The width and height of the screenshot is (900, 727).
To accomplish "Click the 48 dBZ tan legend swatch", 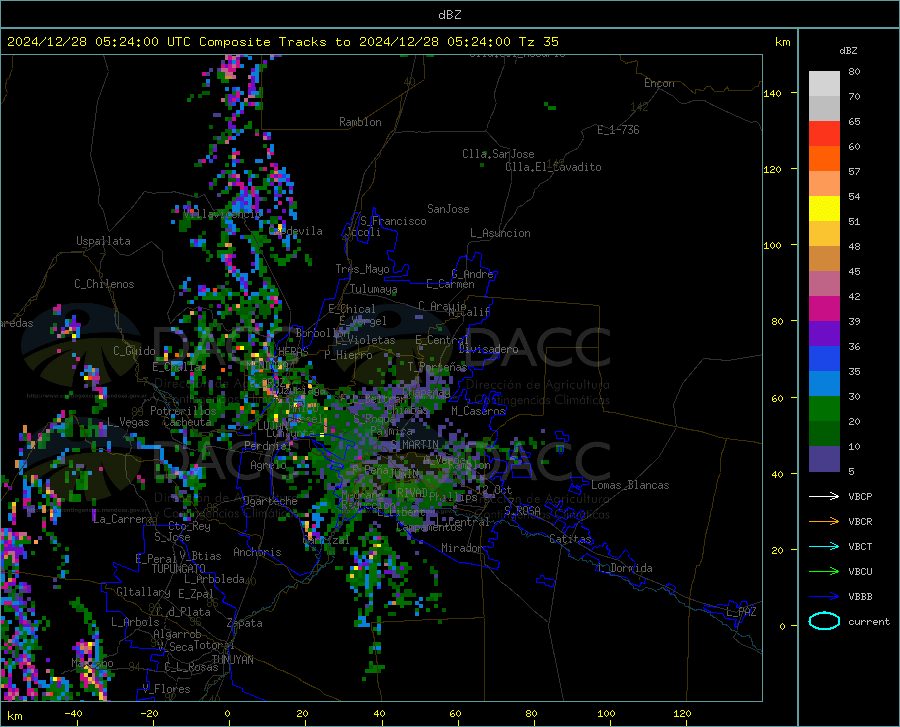I will (824, 259).
